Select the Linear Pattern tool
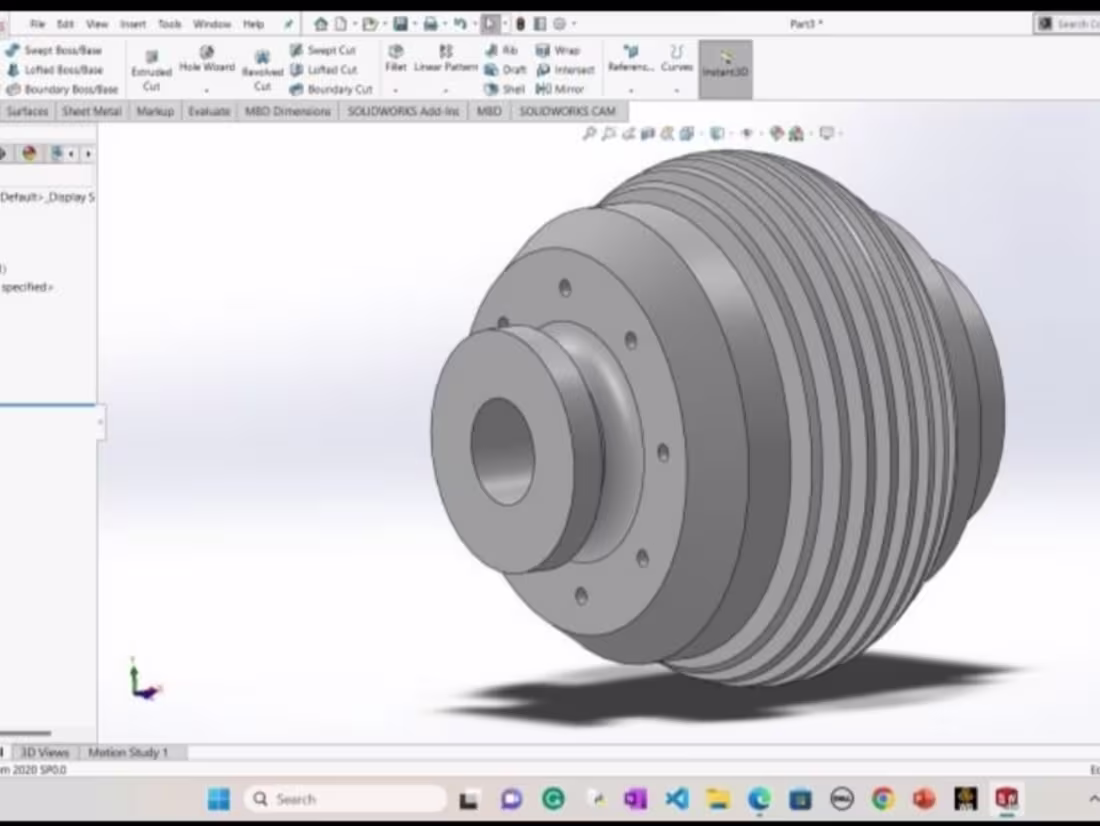Viewport: 1100px width, 826px height. [x=443, y=58]
